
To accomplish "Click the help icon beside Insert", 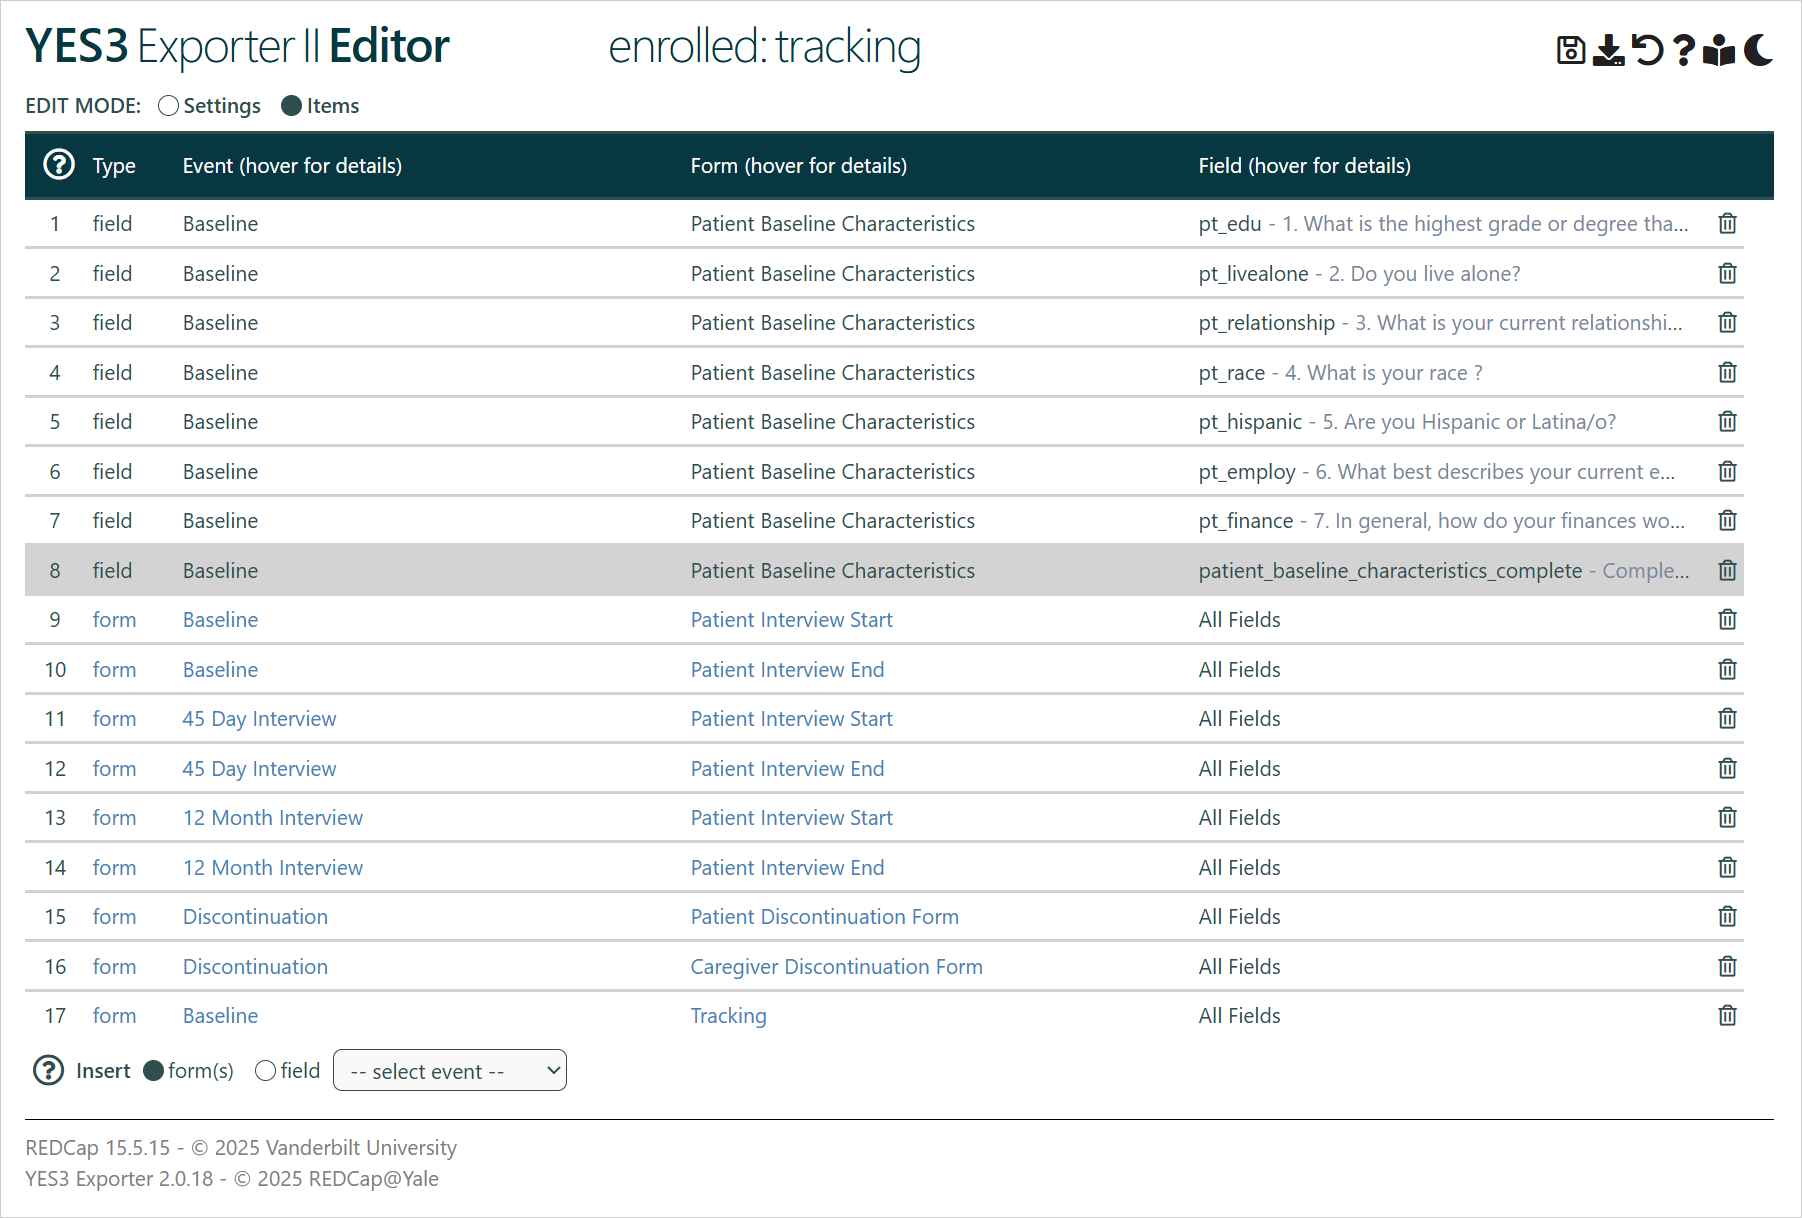I will (x=48, y=1070).
